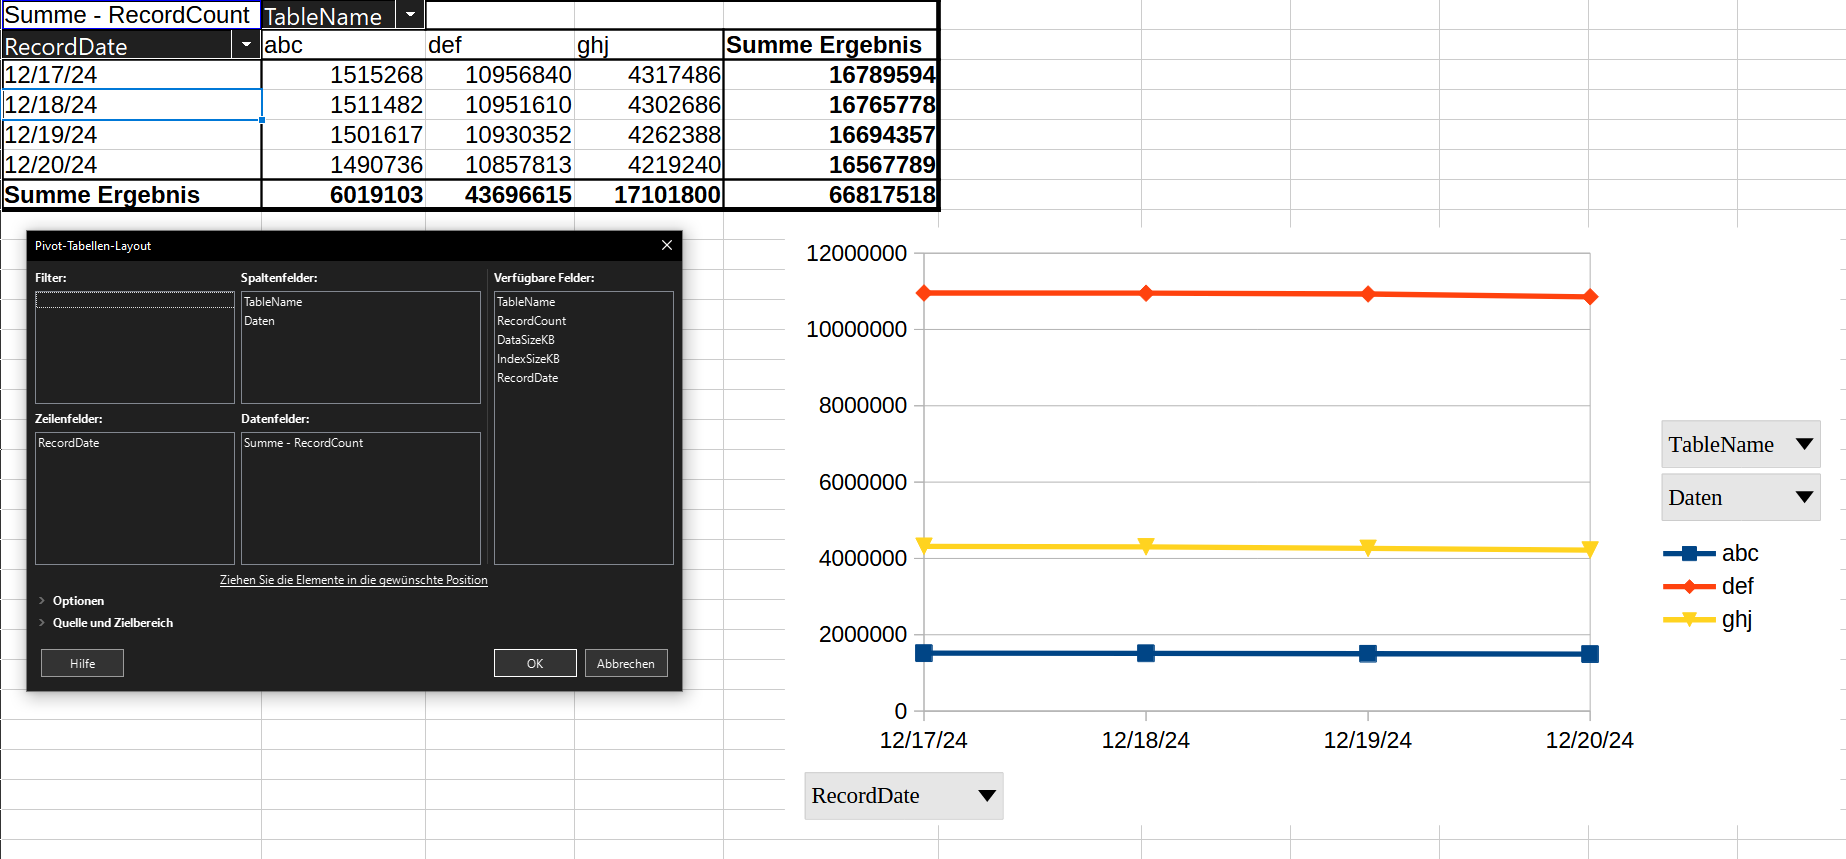The width and height of the screenshot is (1846, 859).
Task: Click the OK button
Action: (x=535, y=663)
